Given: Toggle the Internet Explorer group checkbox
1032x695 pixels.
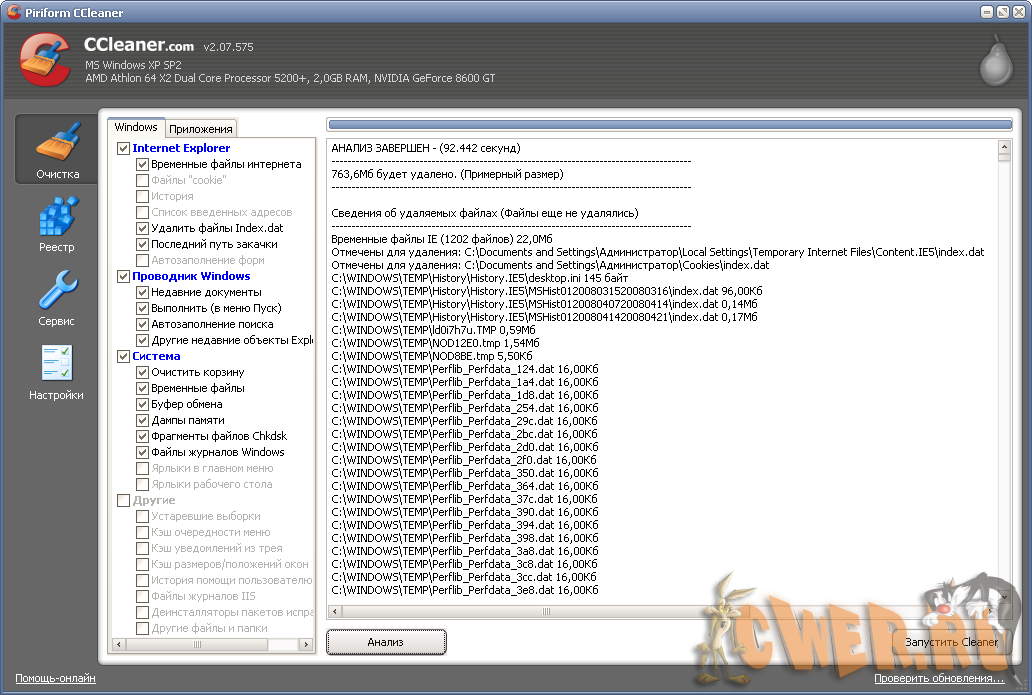Looking at the screenshot, I should click(123, 148).
